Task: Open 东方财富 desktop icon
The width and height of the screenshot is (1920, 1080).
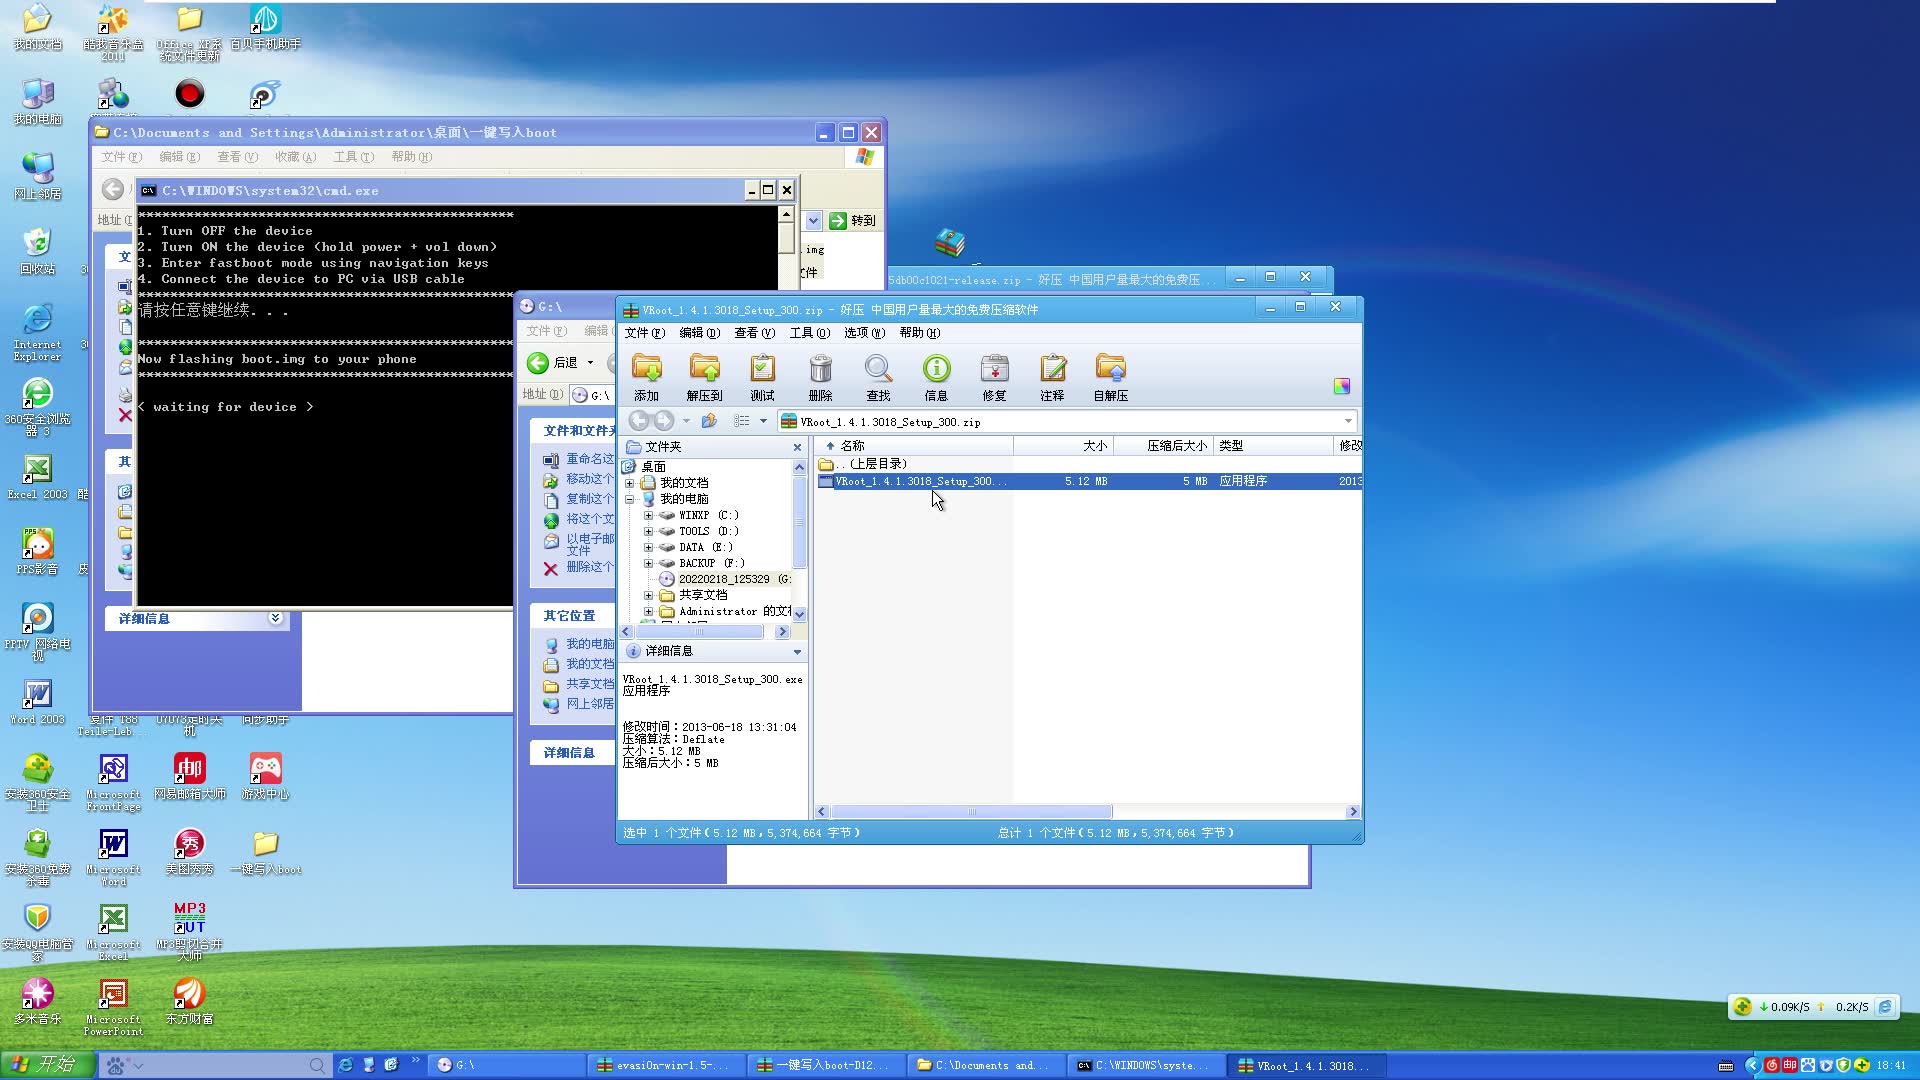Action: coord(189,1002)
